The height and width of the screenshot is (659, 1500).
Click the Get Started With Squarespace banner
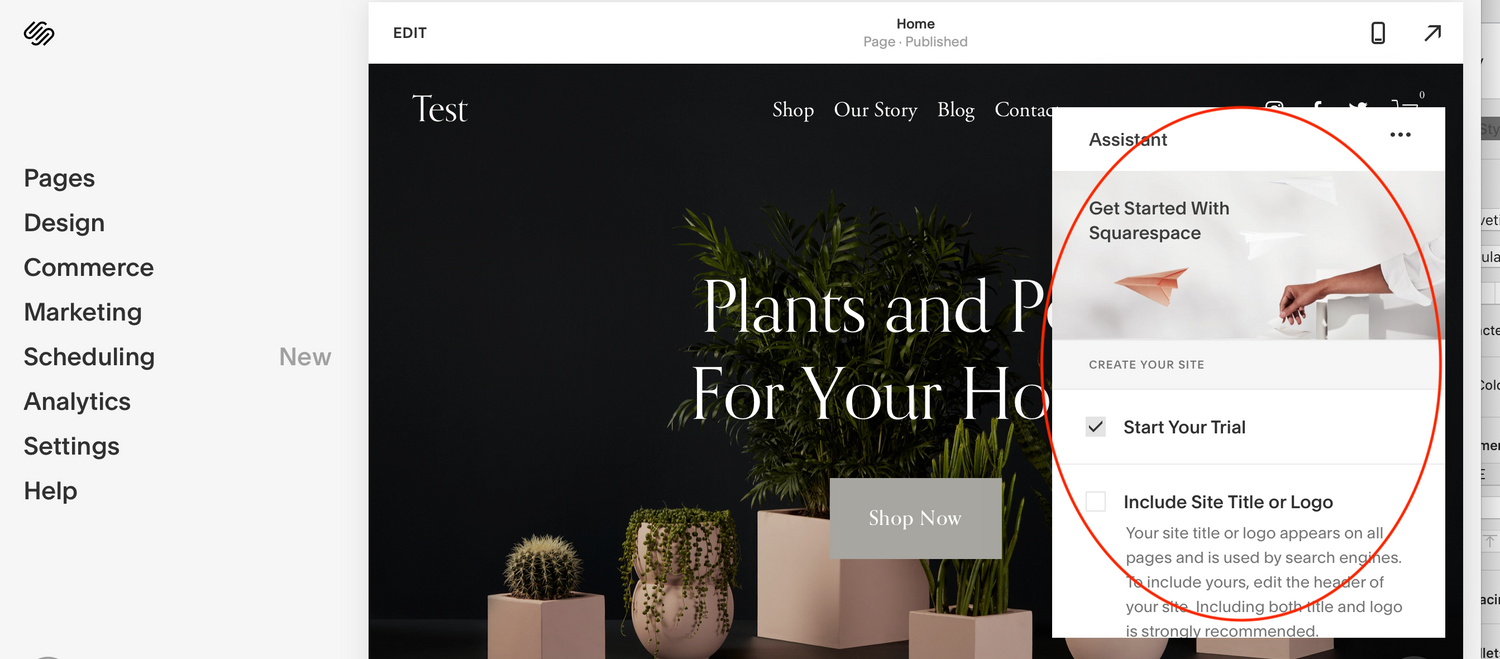coord(1248,255)
